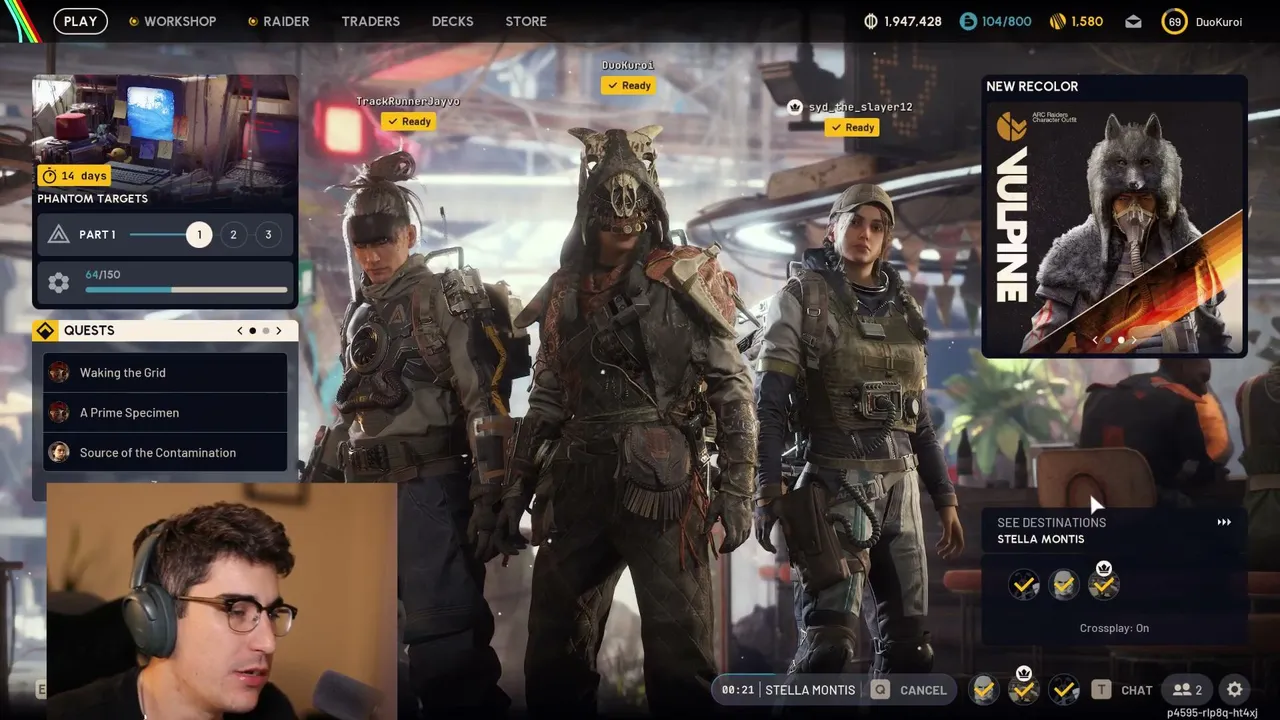Click the syd_the_slayer12 player name
1280x720 pixels.
tap(860, 107)
